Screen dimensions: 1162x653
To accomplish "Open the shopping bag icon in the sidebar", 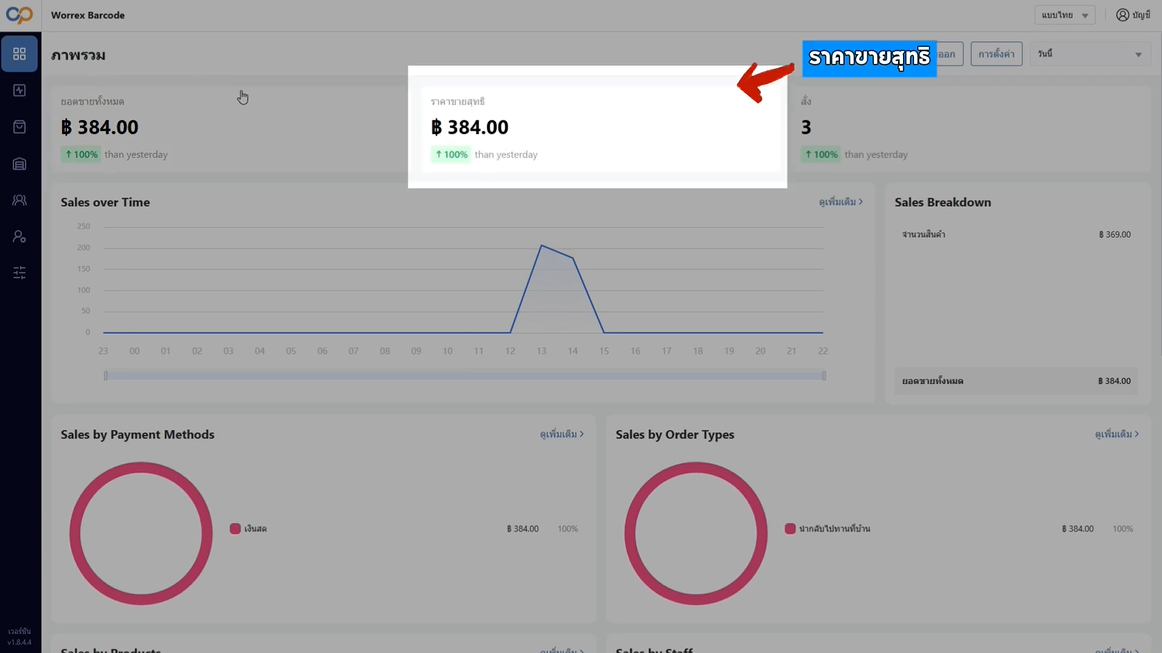I will (19, 127).
